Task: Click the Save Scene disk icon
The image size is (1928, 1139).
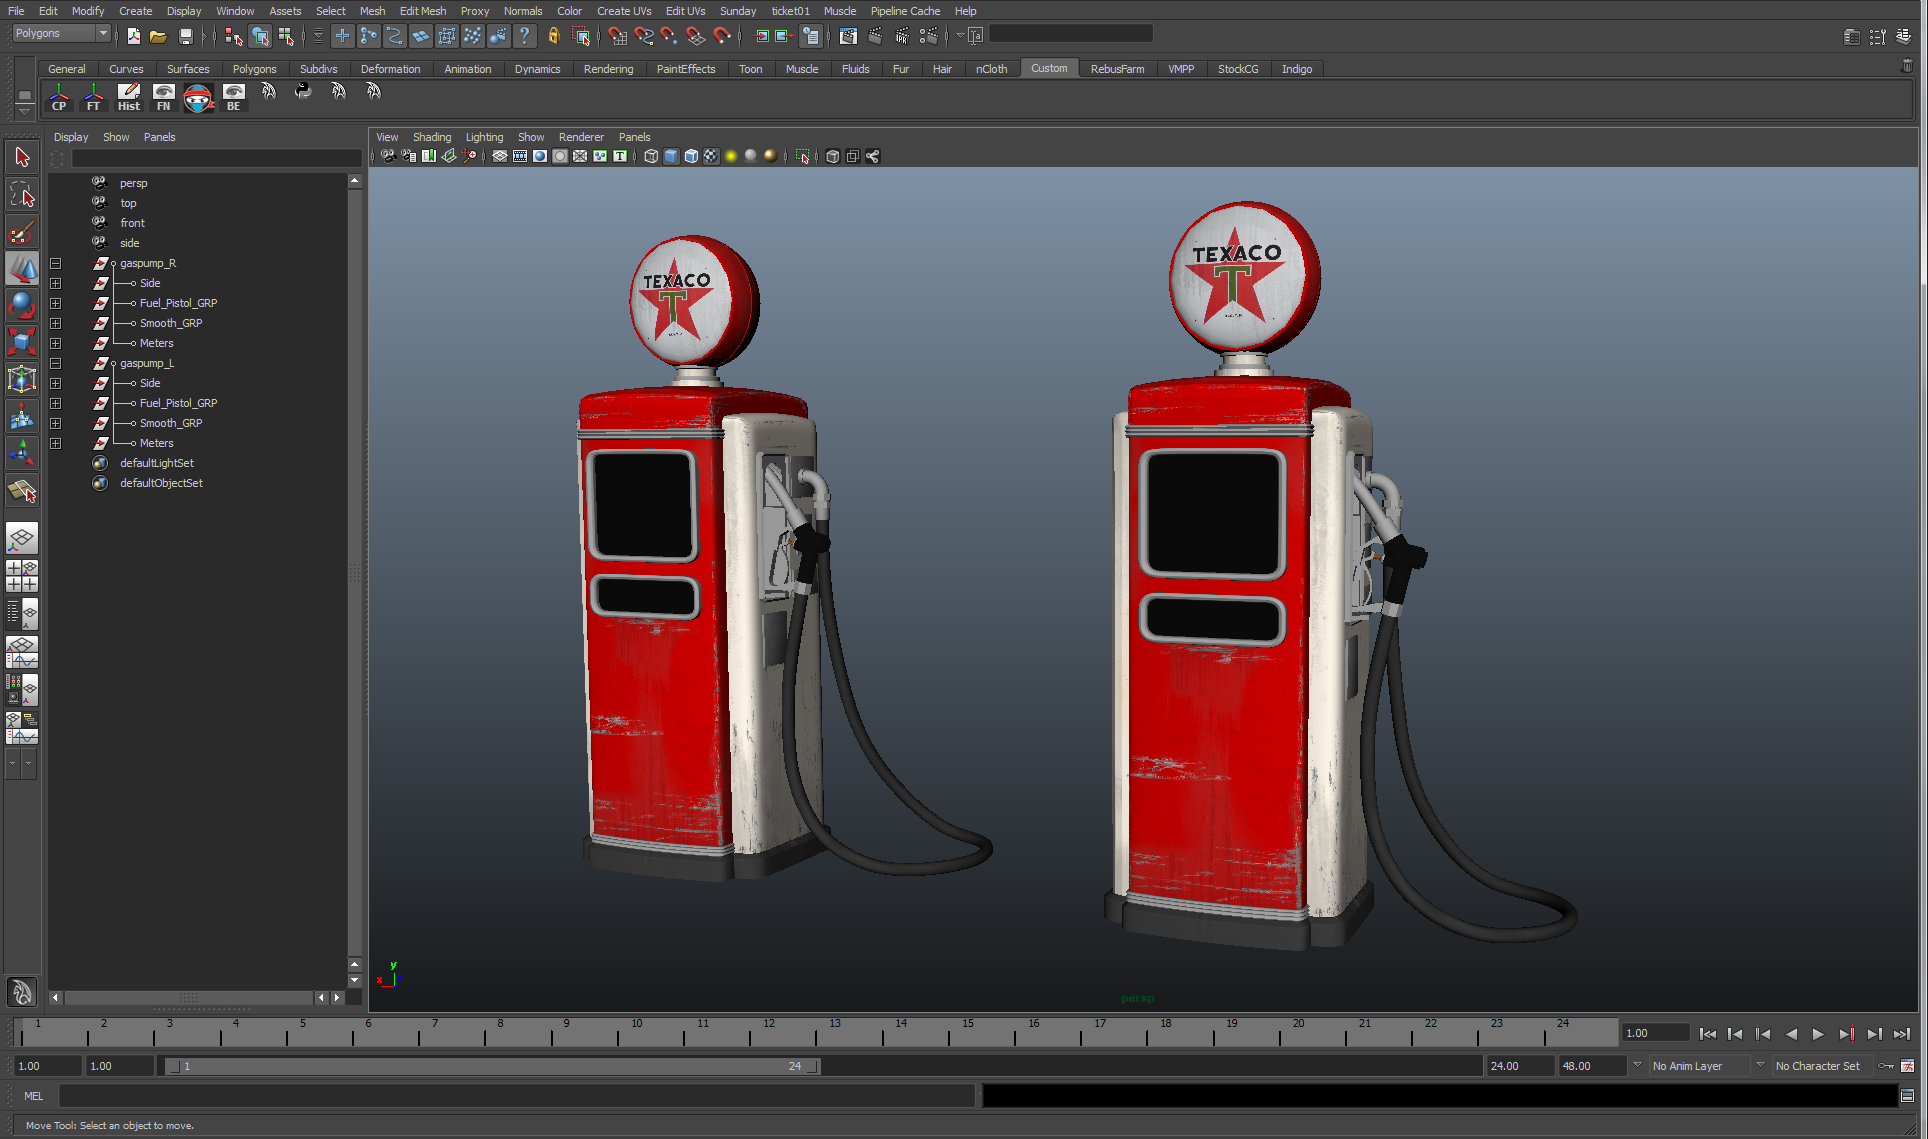Action: tap(185, 36)
